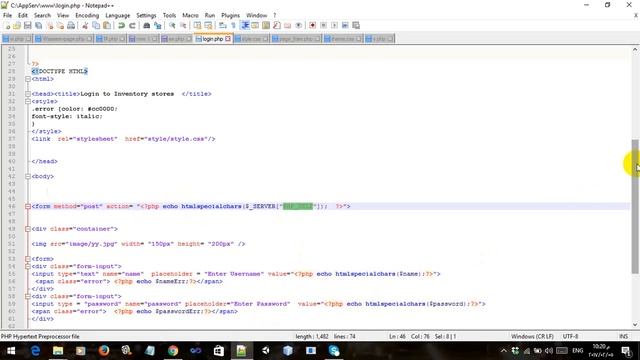
Task: Collapse first form-input div fold
Action: pos(28,266)
